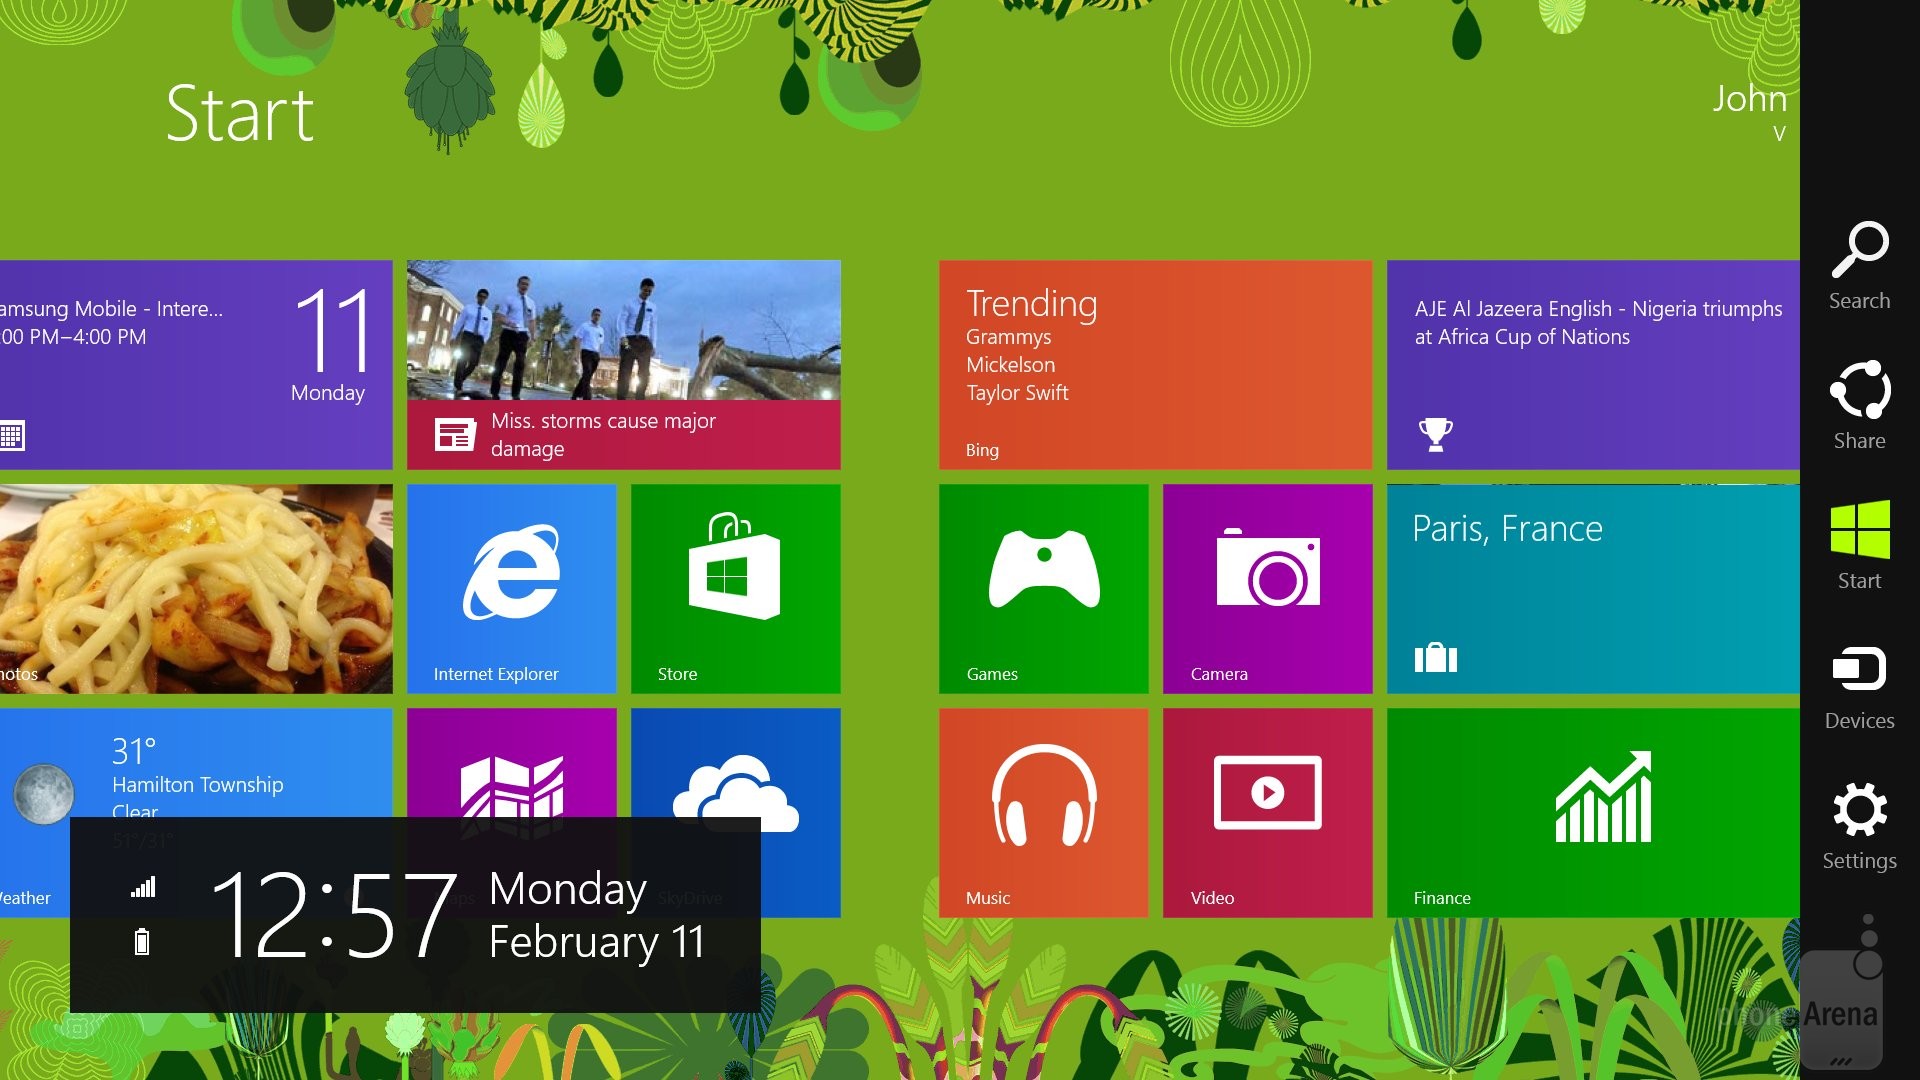Viewport: 1920px width, 1080px height.
Task: Launch Internet Explorer tile
Action: point(512,589)
